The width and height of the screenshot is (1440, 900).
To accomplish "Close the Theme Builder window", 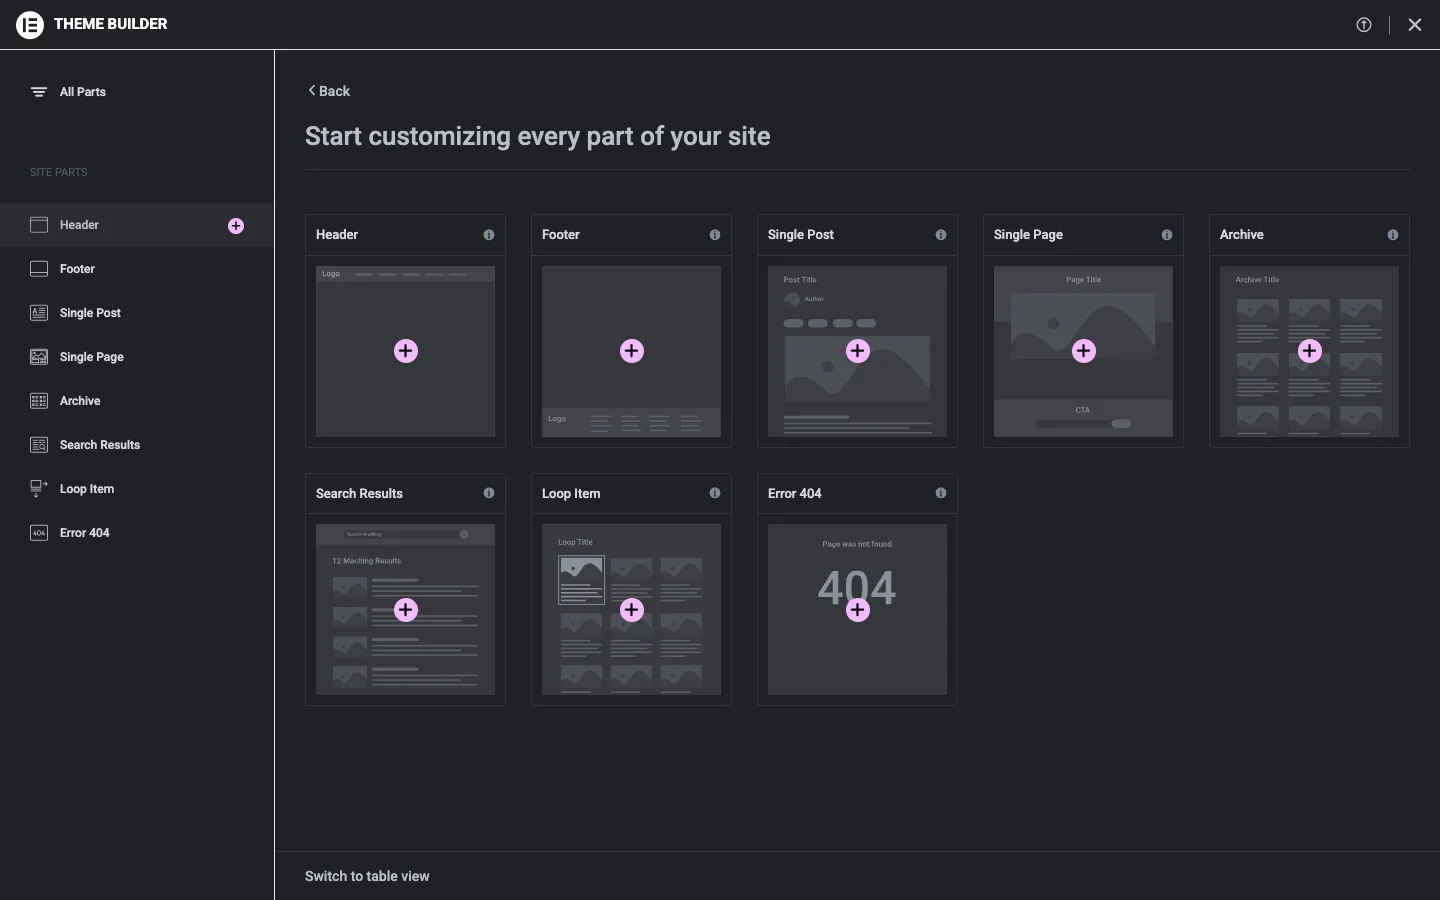I will (1415, 25).
